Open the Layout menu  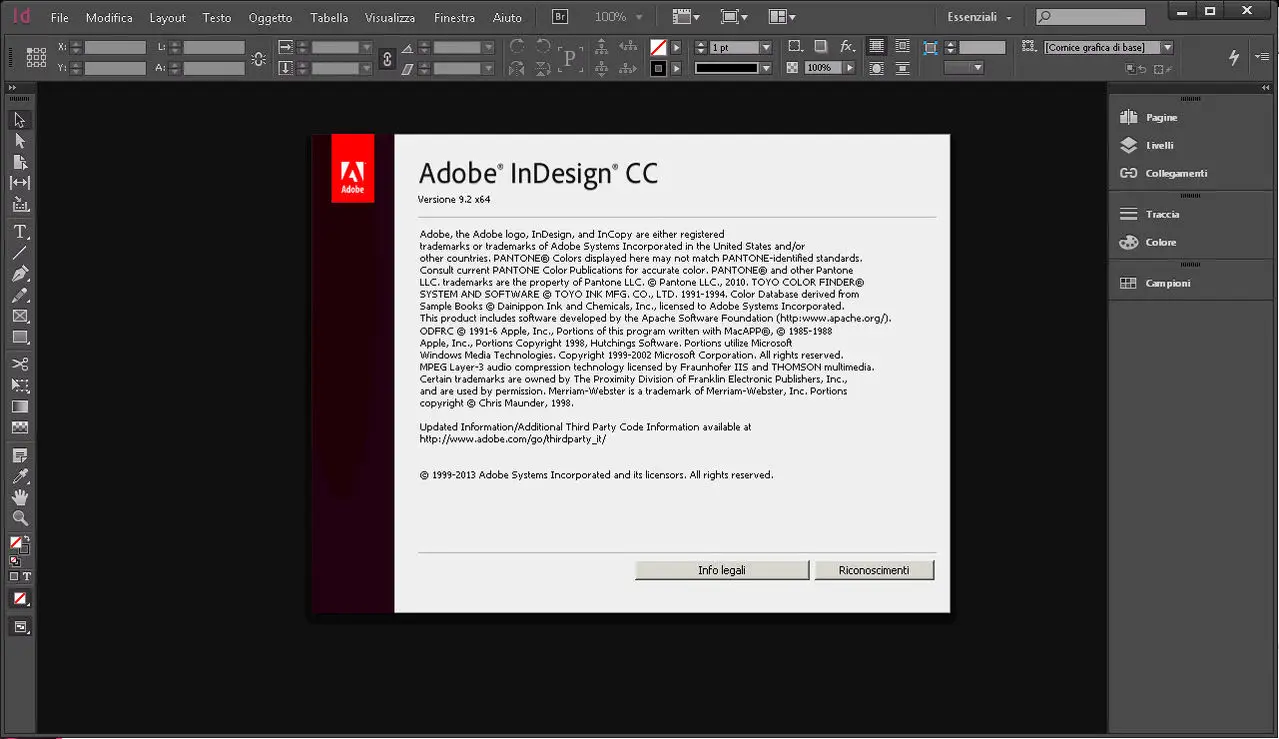pos(168,18)
